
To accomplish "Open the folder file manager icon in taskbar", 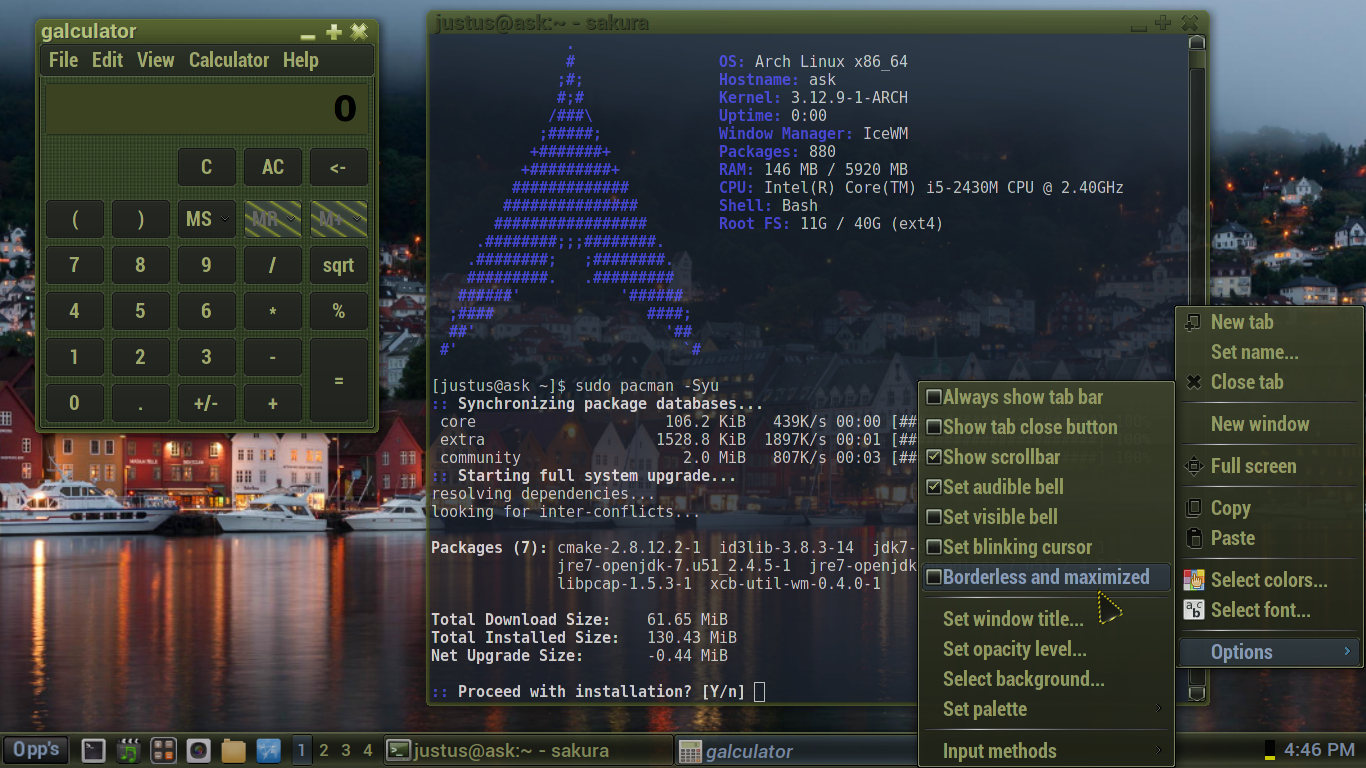I will [x=233, y=750].
